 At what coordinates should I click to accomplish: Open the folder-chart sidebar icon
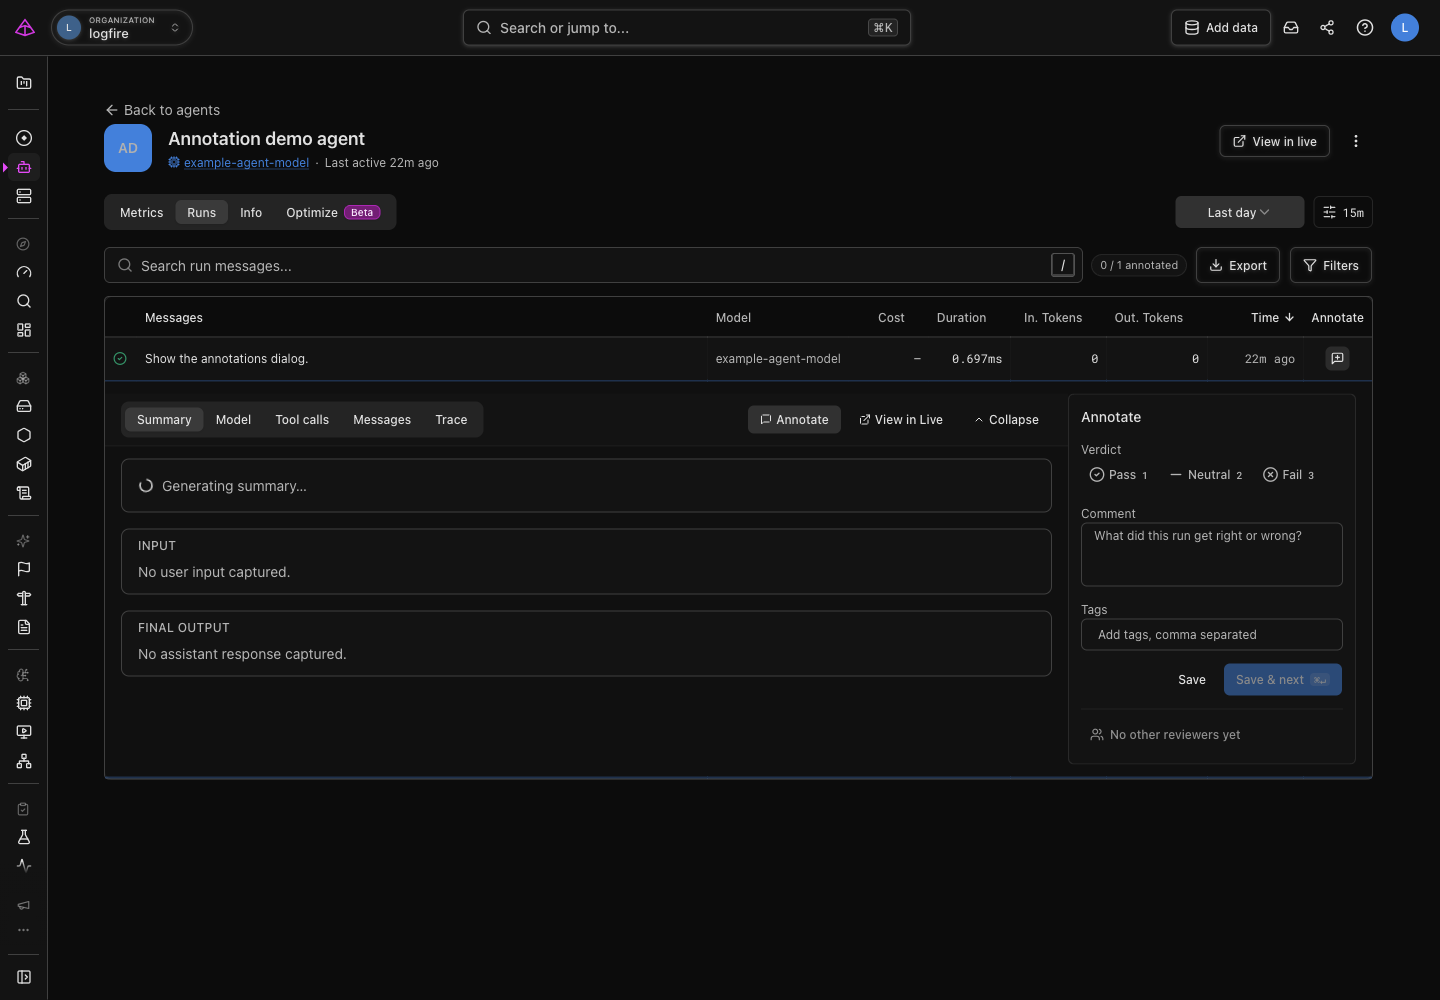(24, 83)
